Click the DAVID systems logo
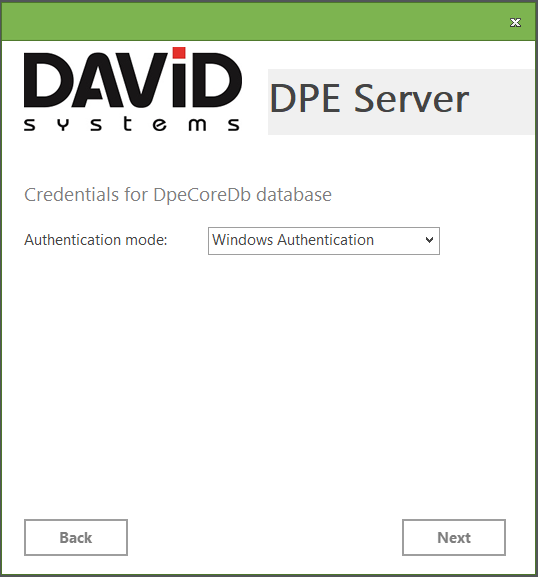538x577 pixels. (x=133, y=89)
